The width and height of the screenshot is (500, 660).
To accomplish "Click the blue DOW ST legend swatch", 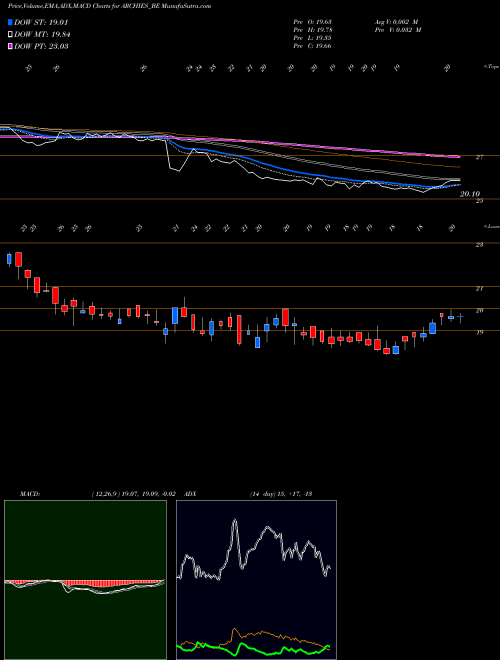I will 10,22.
